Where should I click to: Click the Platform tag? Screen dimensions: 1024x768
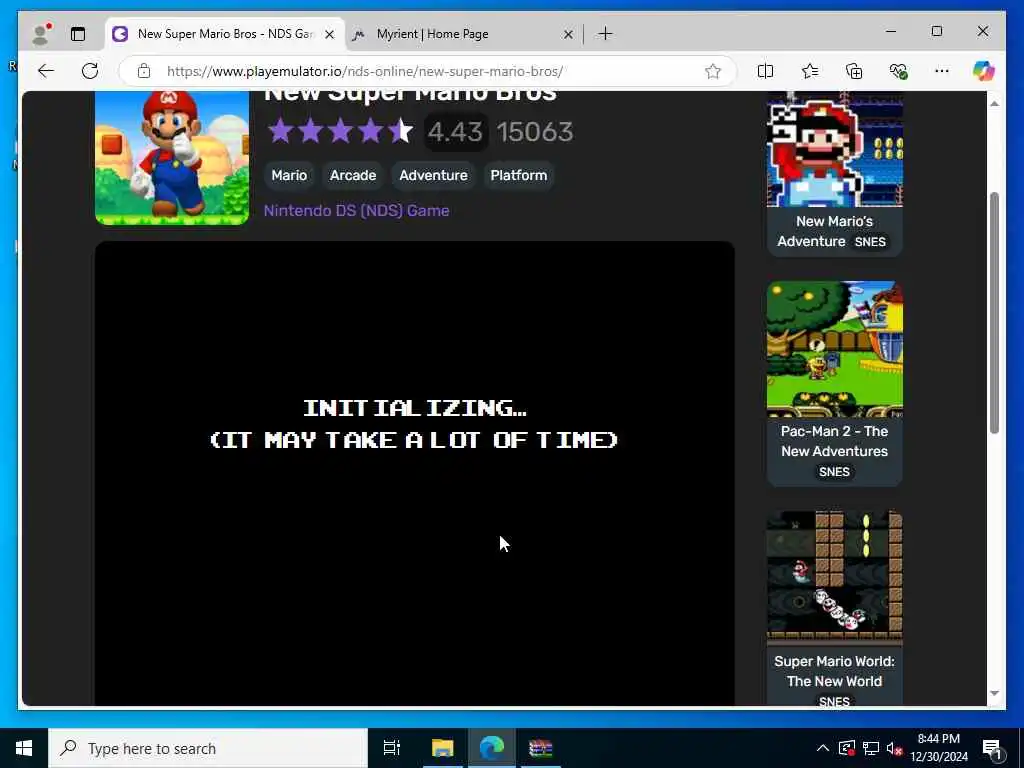coord(519,175)
